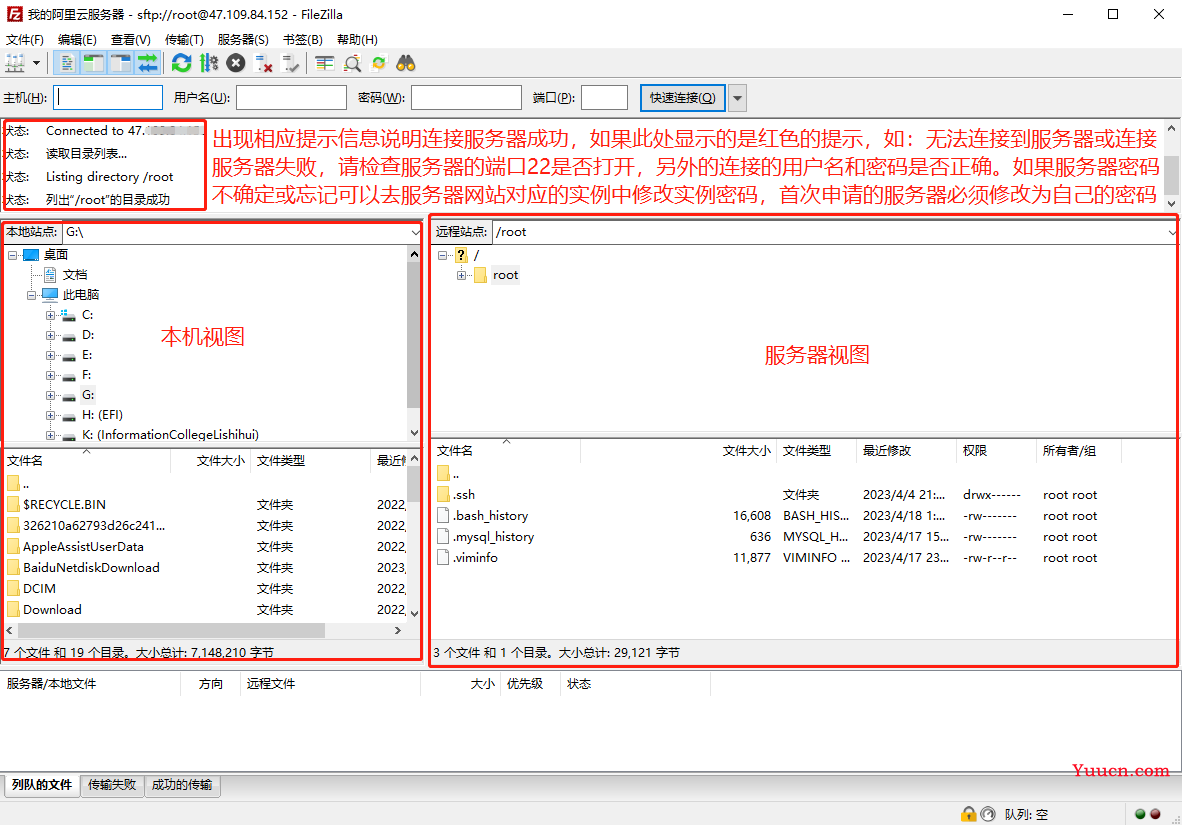Open the 远程站点 path dropdown
Image resolution: width=1182 pixels, height=825 pixels.
coord(1172,232)
